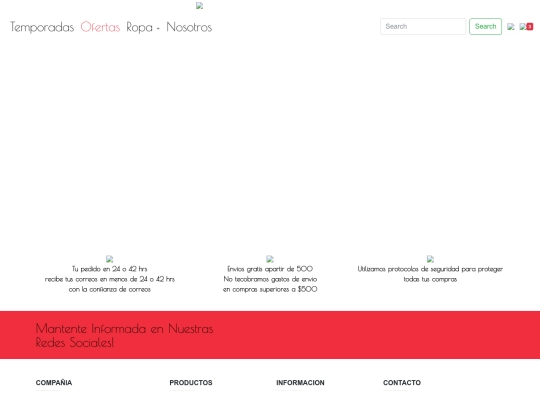Expand the Ropa dropdown menu
Viewport: 540px width, 405px height.
pyautogui.click(x=143, y=27)
